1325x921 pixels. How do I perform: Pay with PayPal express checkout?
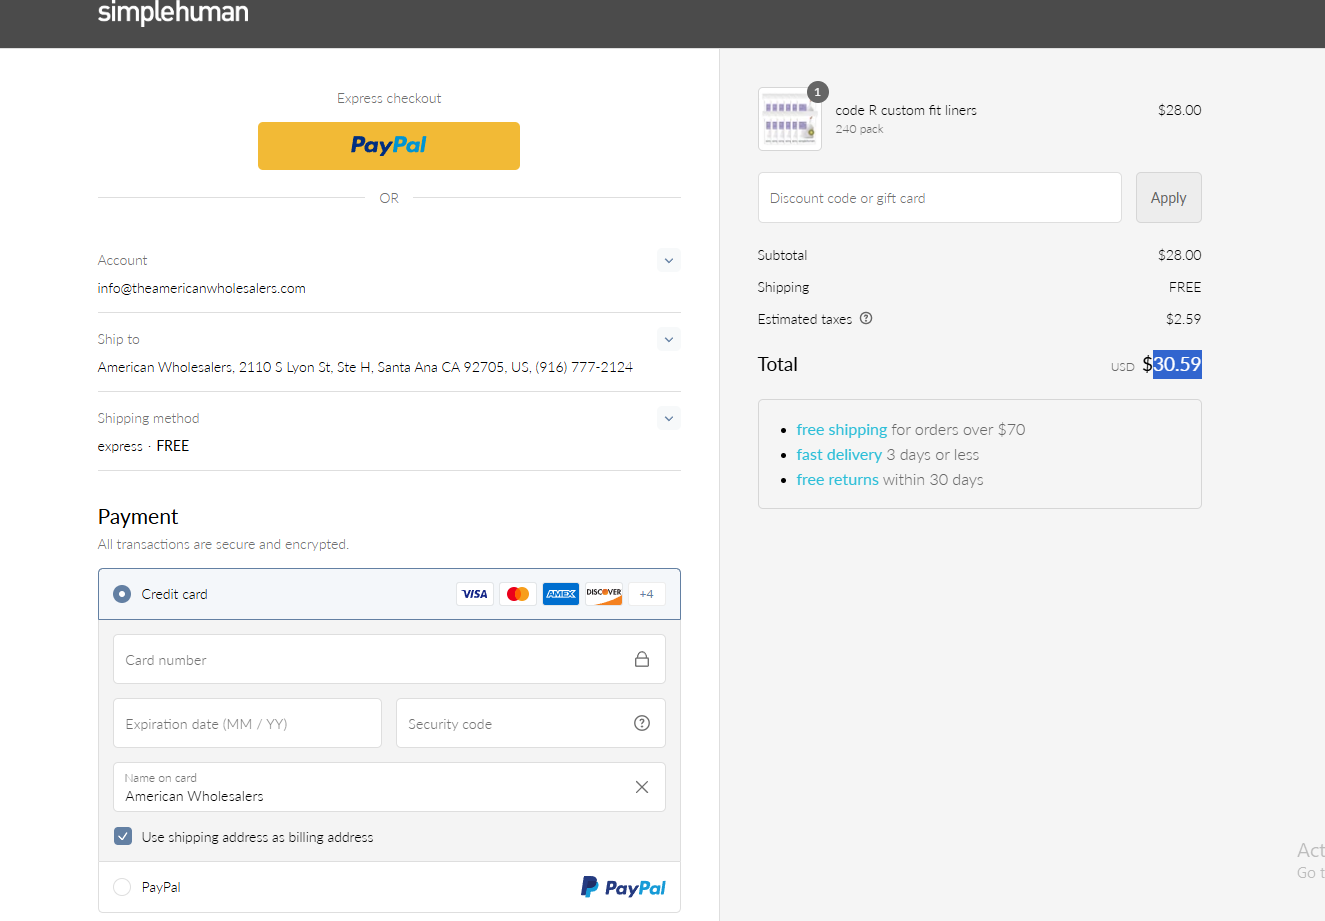pos(389,146)
